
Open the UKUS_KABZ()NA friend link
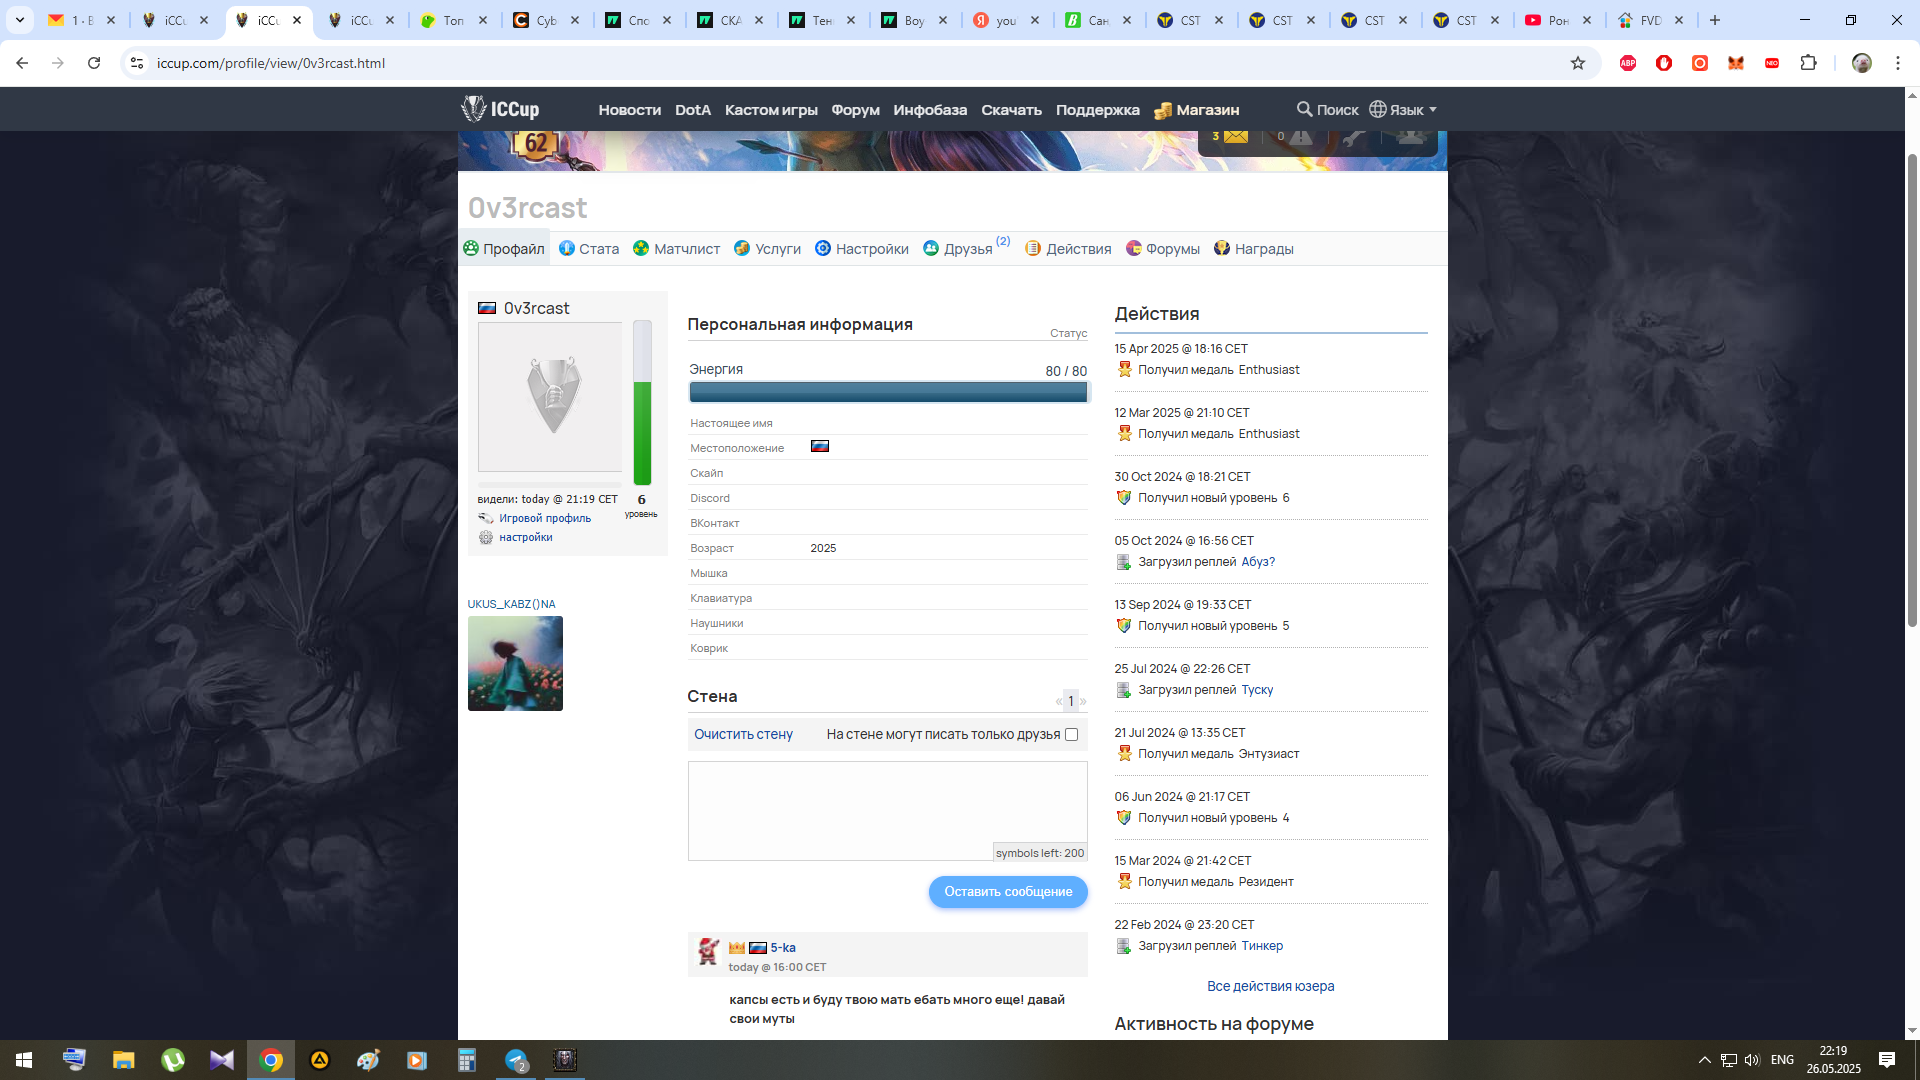pos(511,604)
